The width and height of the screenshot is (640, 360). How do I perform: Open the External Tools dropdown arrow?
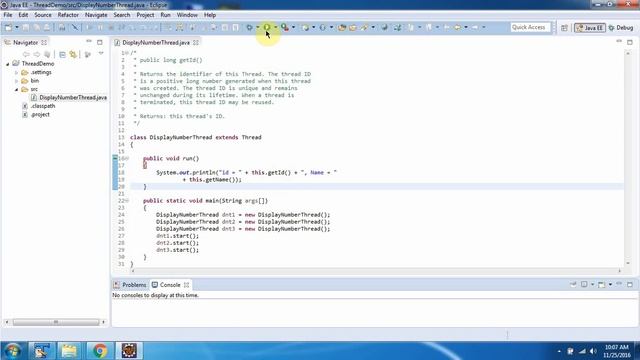point(293,27)
